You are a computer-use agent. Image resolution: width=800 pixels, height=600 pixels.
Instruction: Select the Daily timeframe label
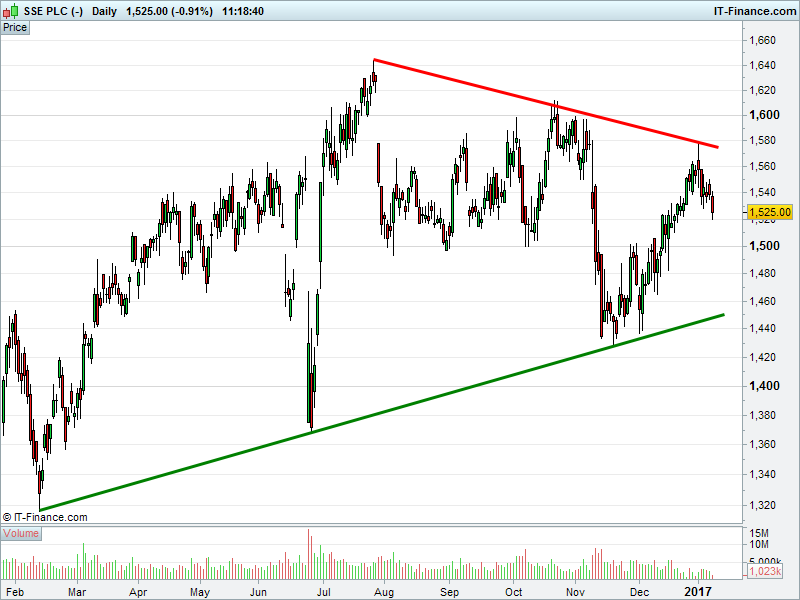pos(104,11)
